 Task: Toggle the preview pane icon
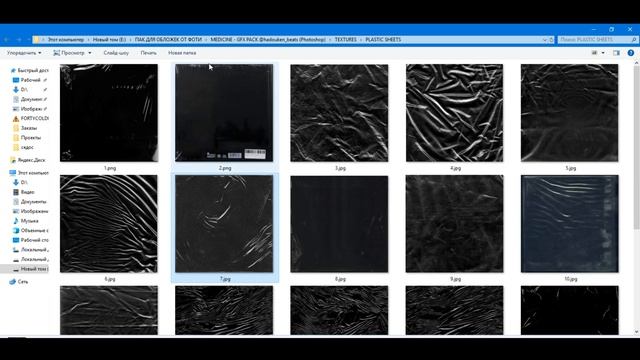point(616,53)
